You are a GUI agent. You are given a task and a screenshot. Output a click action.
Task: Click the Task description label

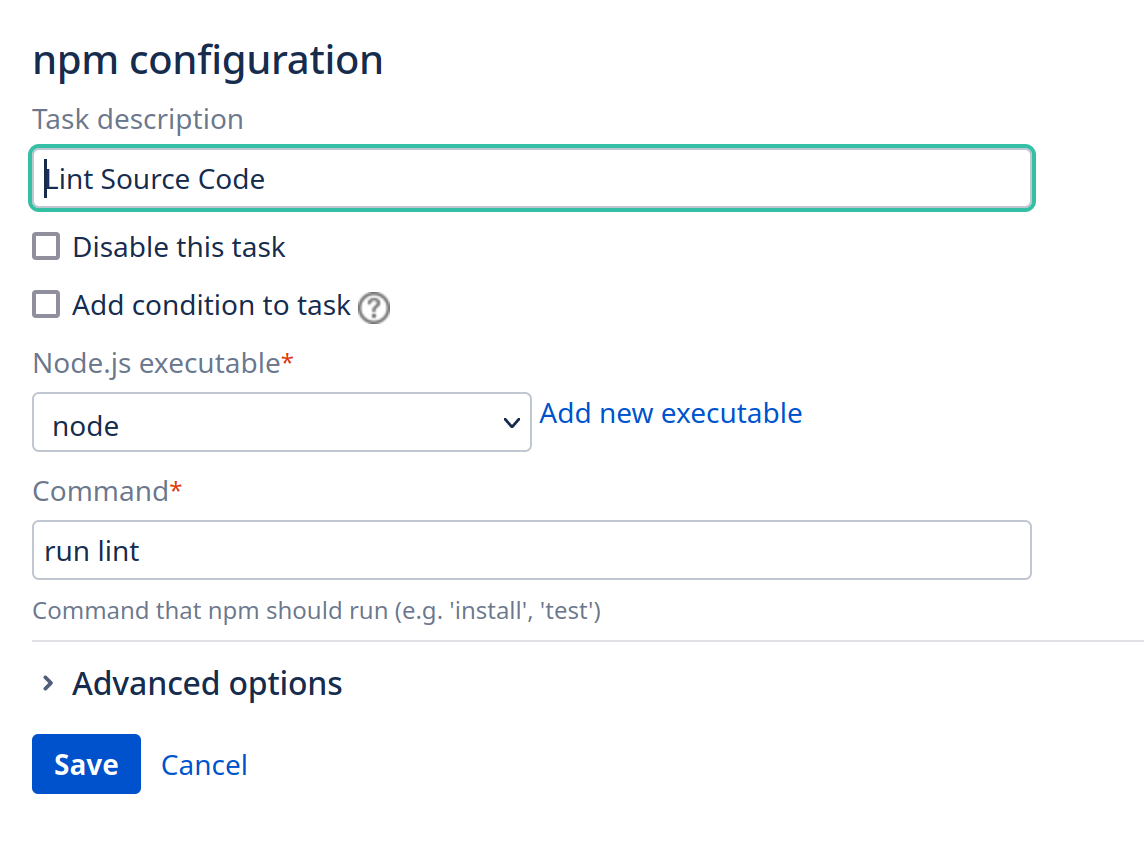tap(138, 119)
